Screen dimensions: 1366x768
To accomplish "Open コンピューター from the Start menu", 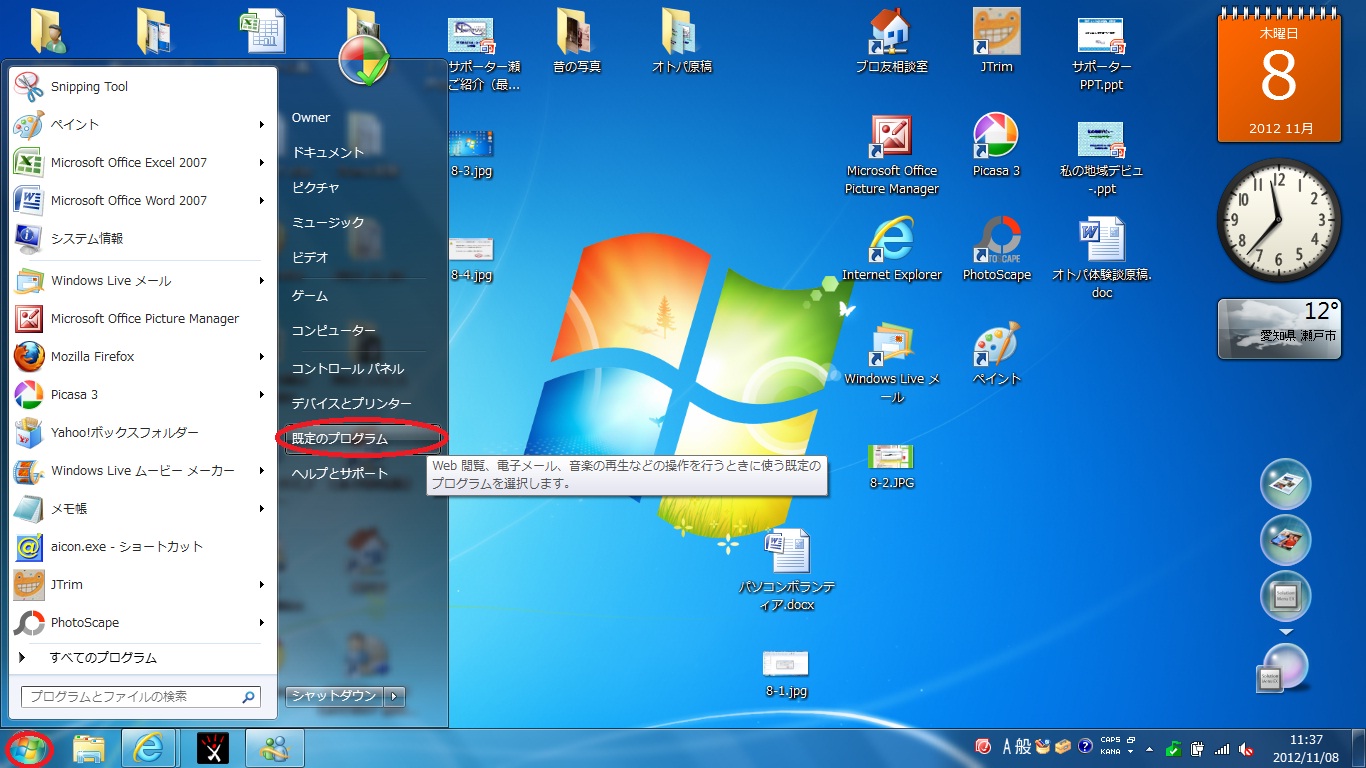I will 360,330.
